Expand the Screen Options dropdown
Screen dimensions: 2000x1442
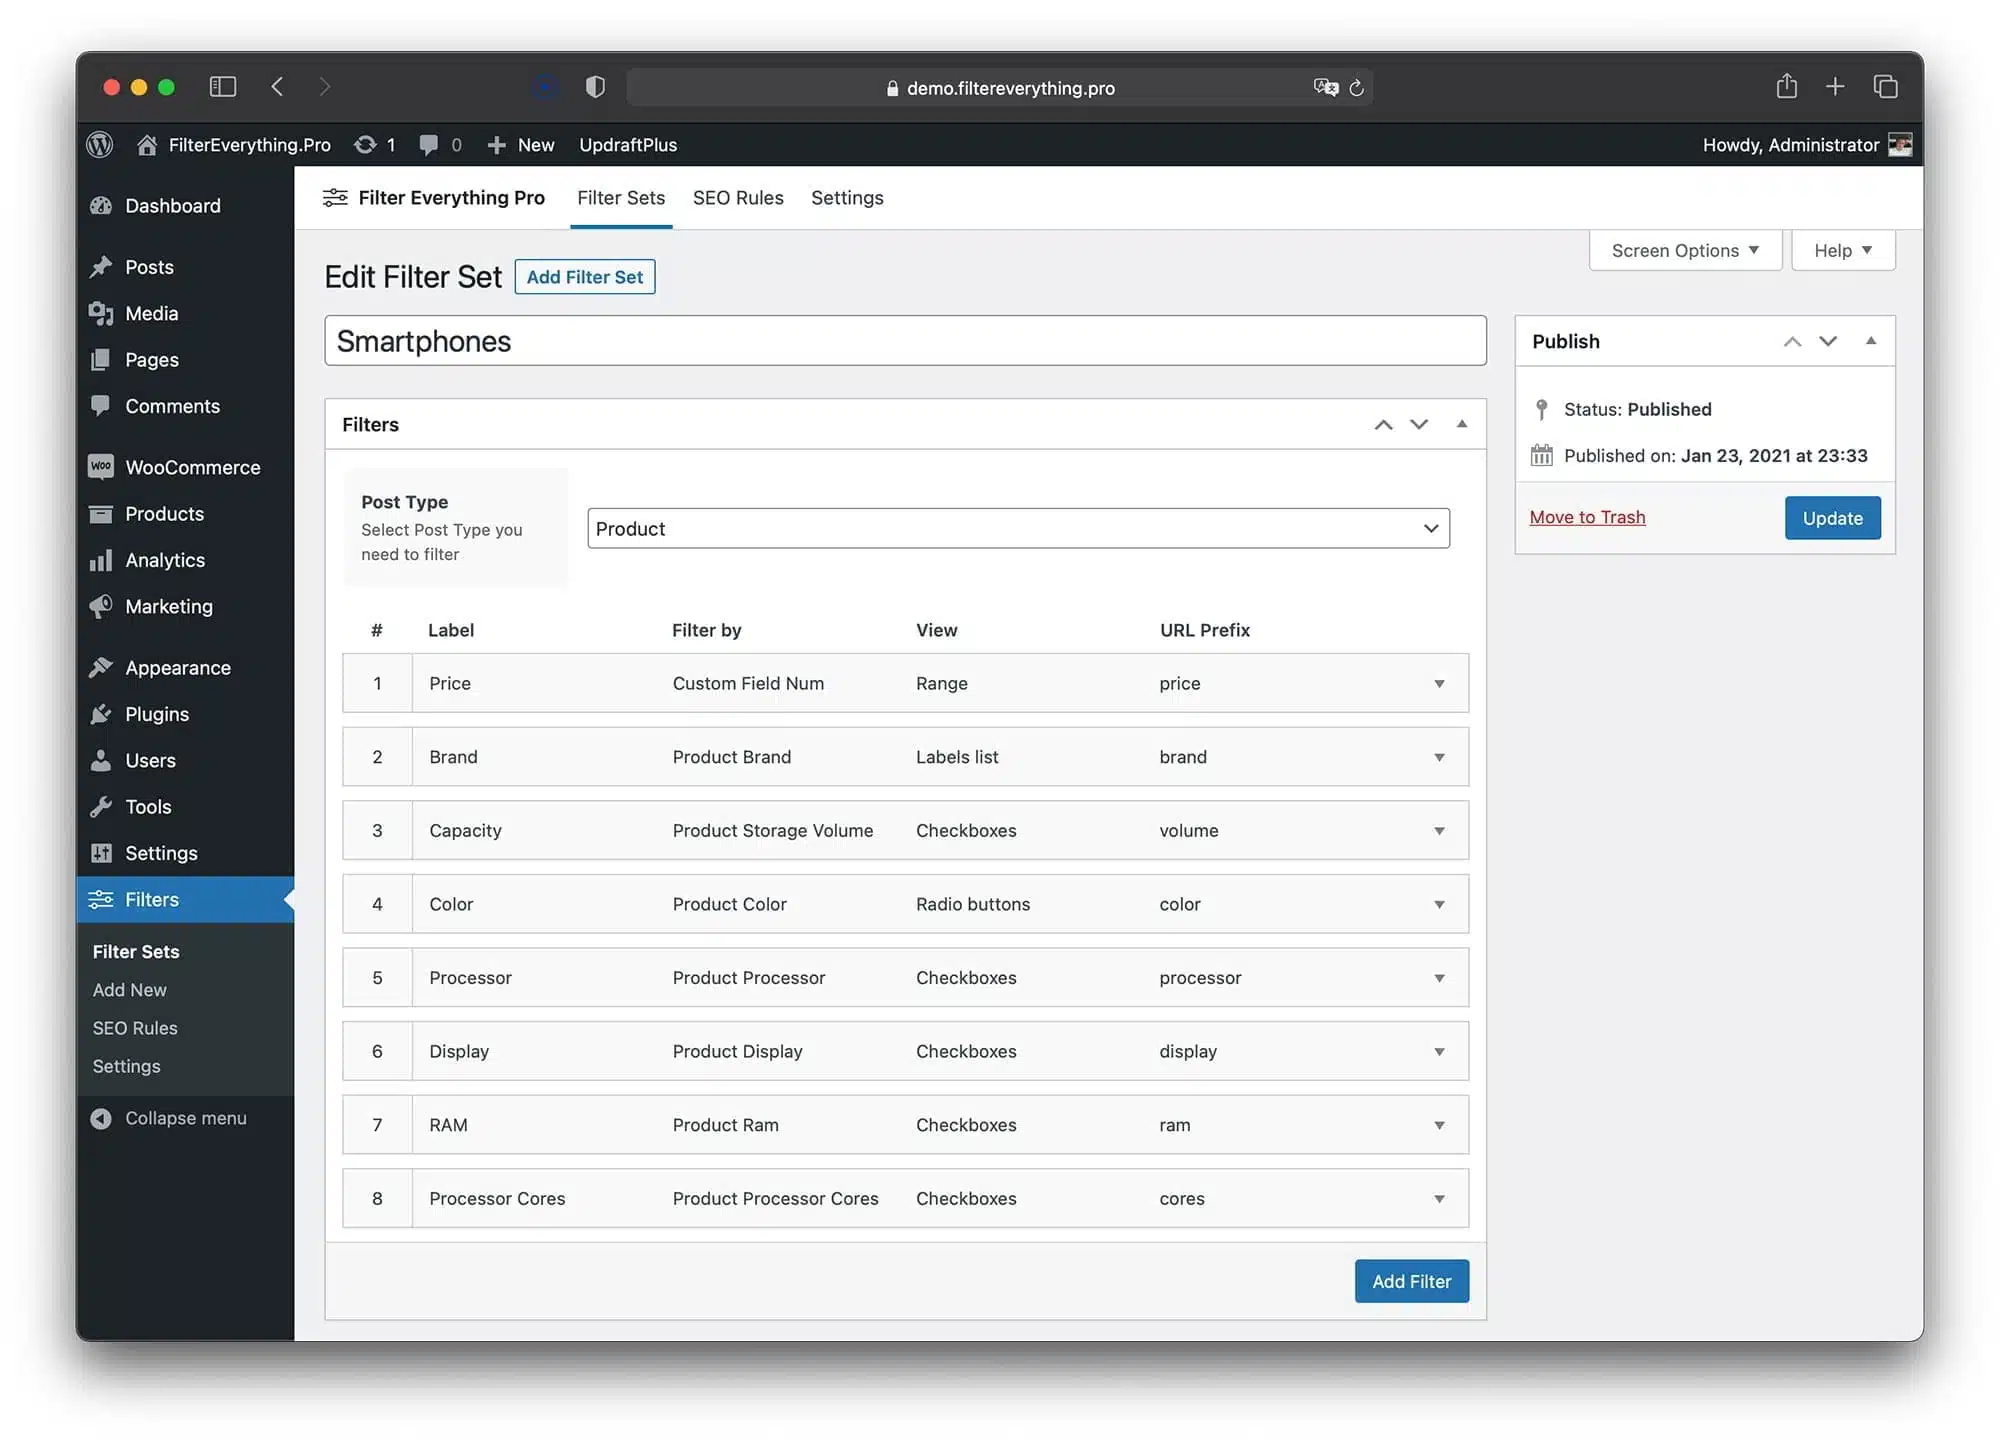click(1685, 251)
